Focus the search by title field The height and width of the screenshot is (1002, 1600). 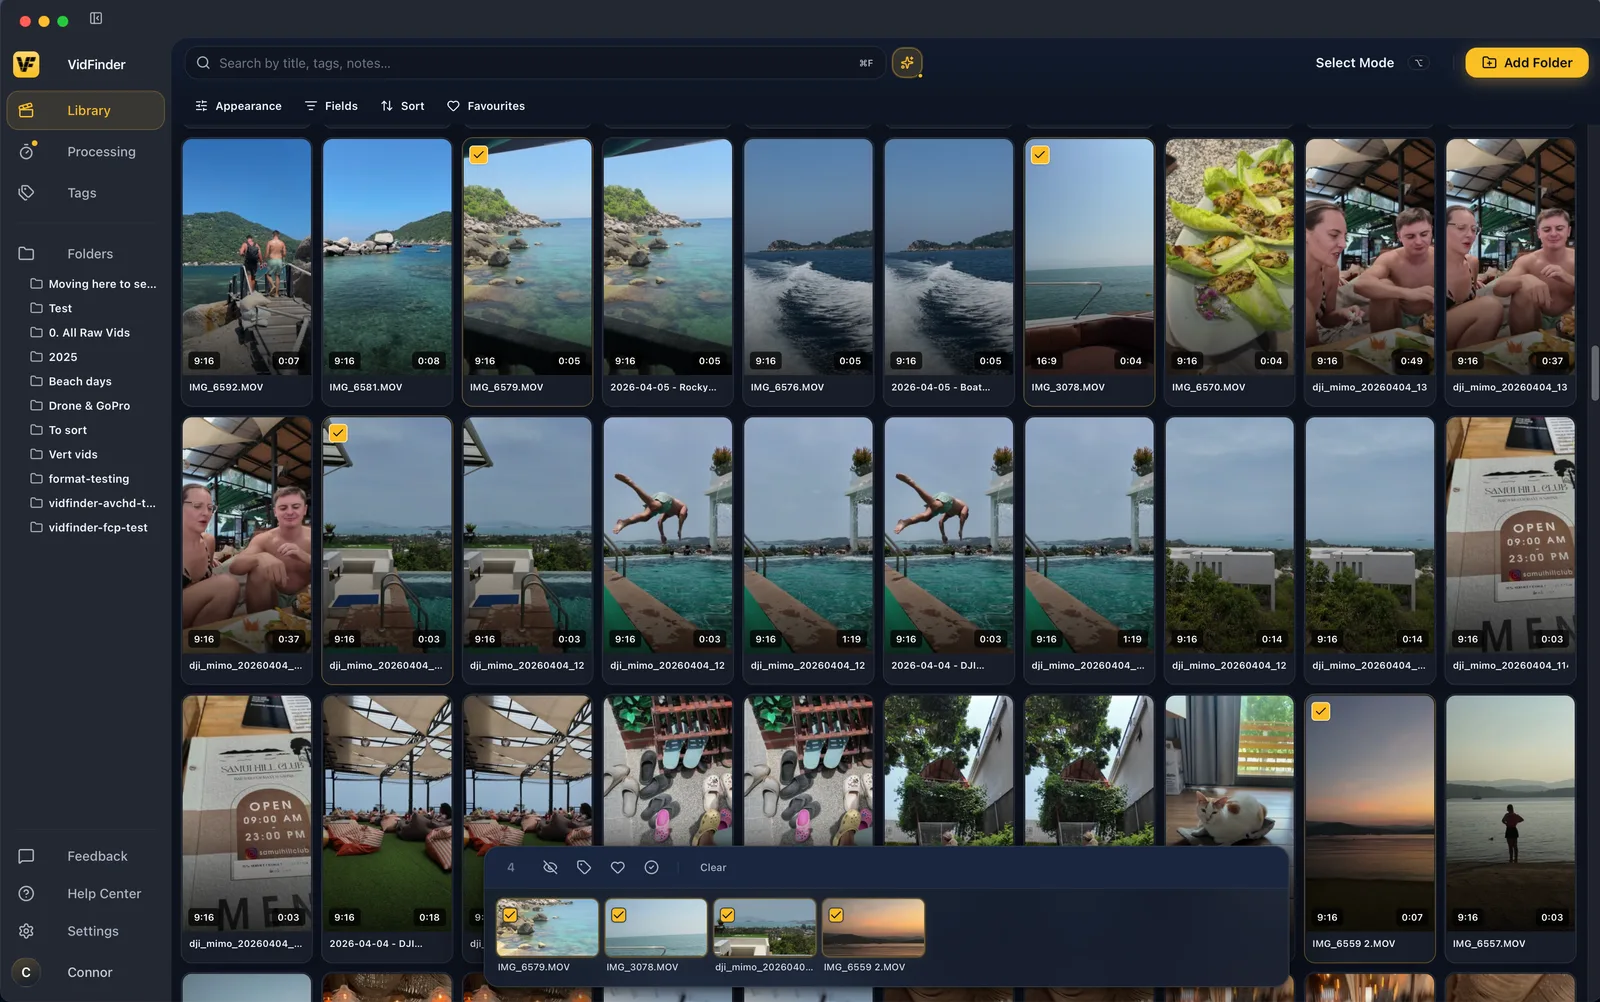pos(535,63)
